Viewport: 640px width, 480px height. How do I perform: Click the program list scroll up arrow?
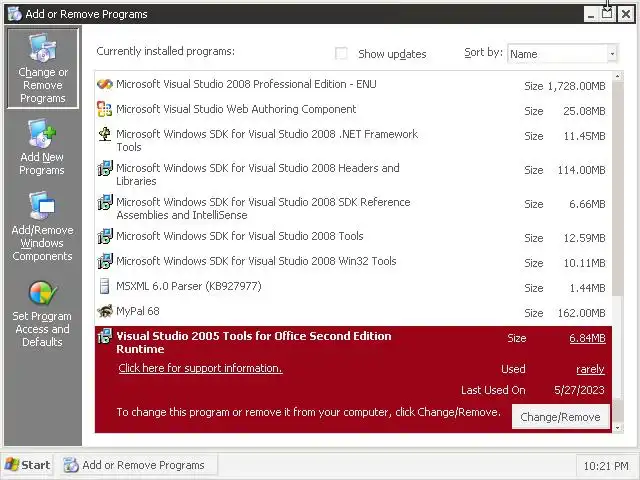(x=617, y=76)
